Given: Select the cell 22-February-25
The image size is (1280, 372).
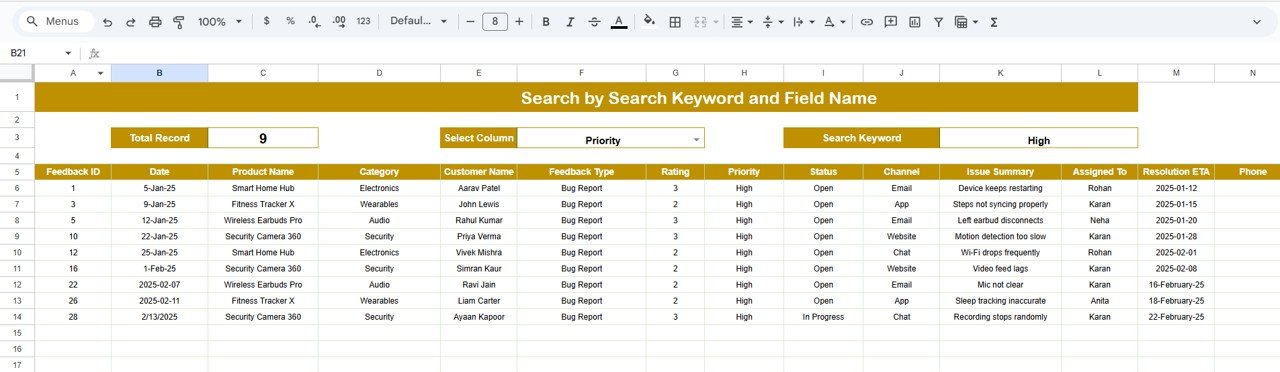Looking at the screenshot, I should tap(1176, 317).
